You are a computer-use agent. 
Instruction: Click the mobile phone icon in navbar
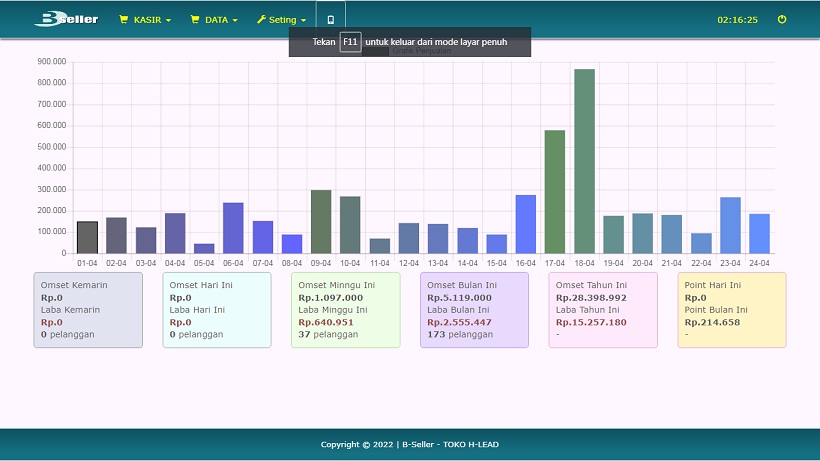click(x=331, y=19)
